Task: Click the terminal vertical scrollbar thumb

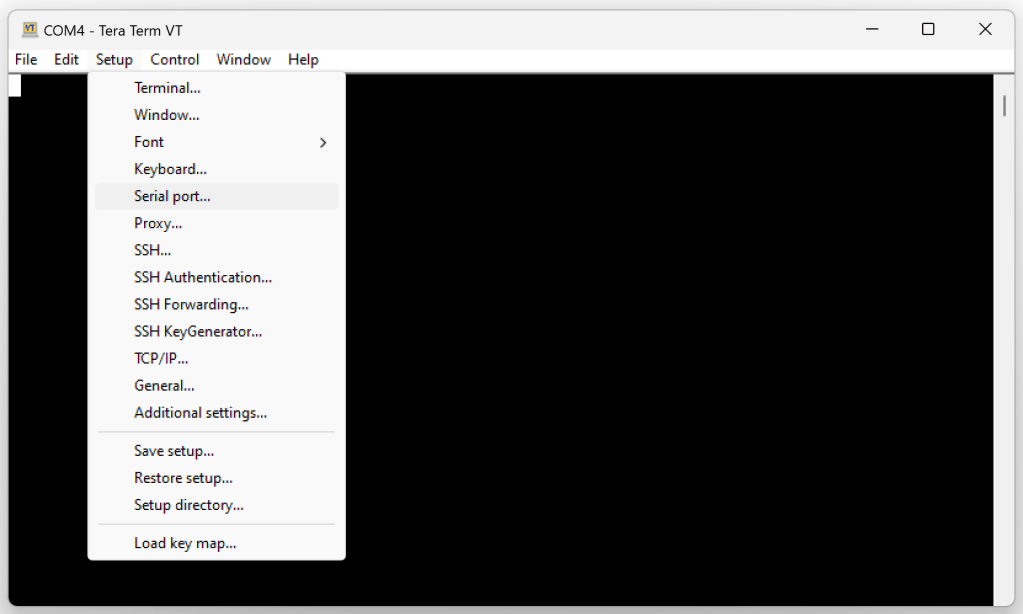Action: 1004,107
